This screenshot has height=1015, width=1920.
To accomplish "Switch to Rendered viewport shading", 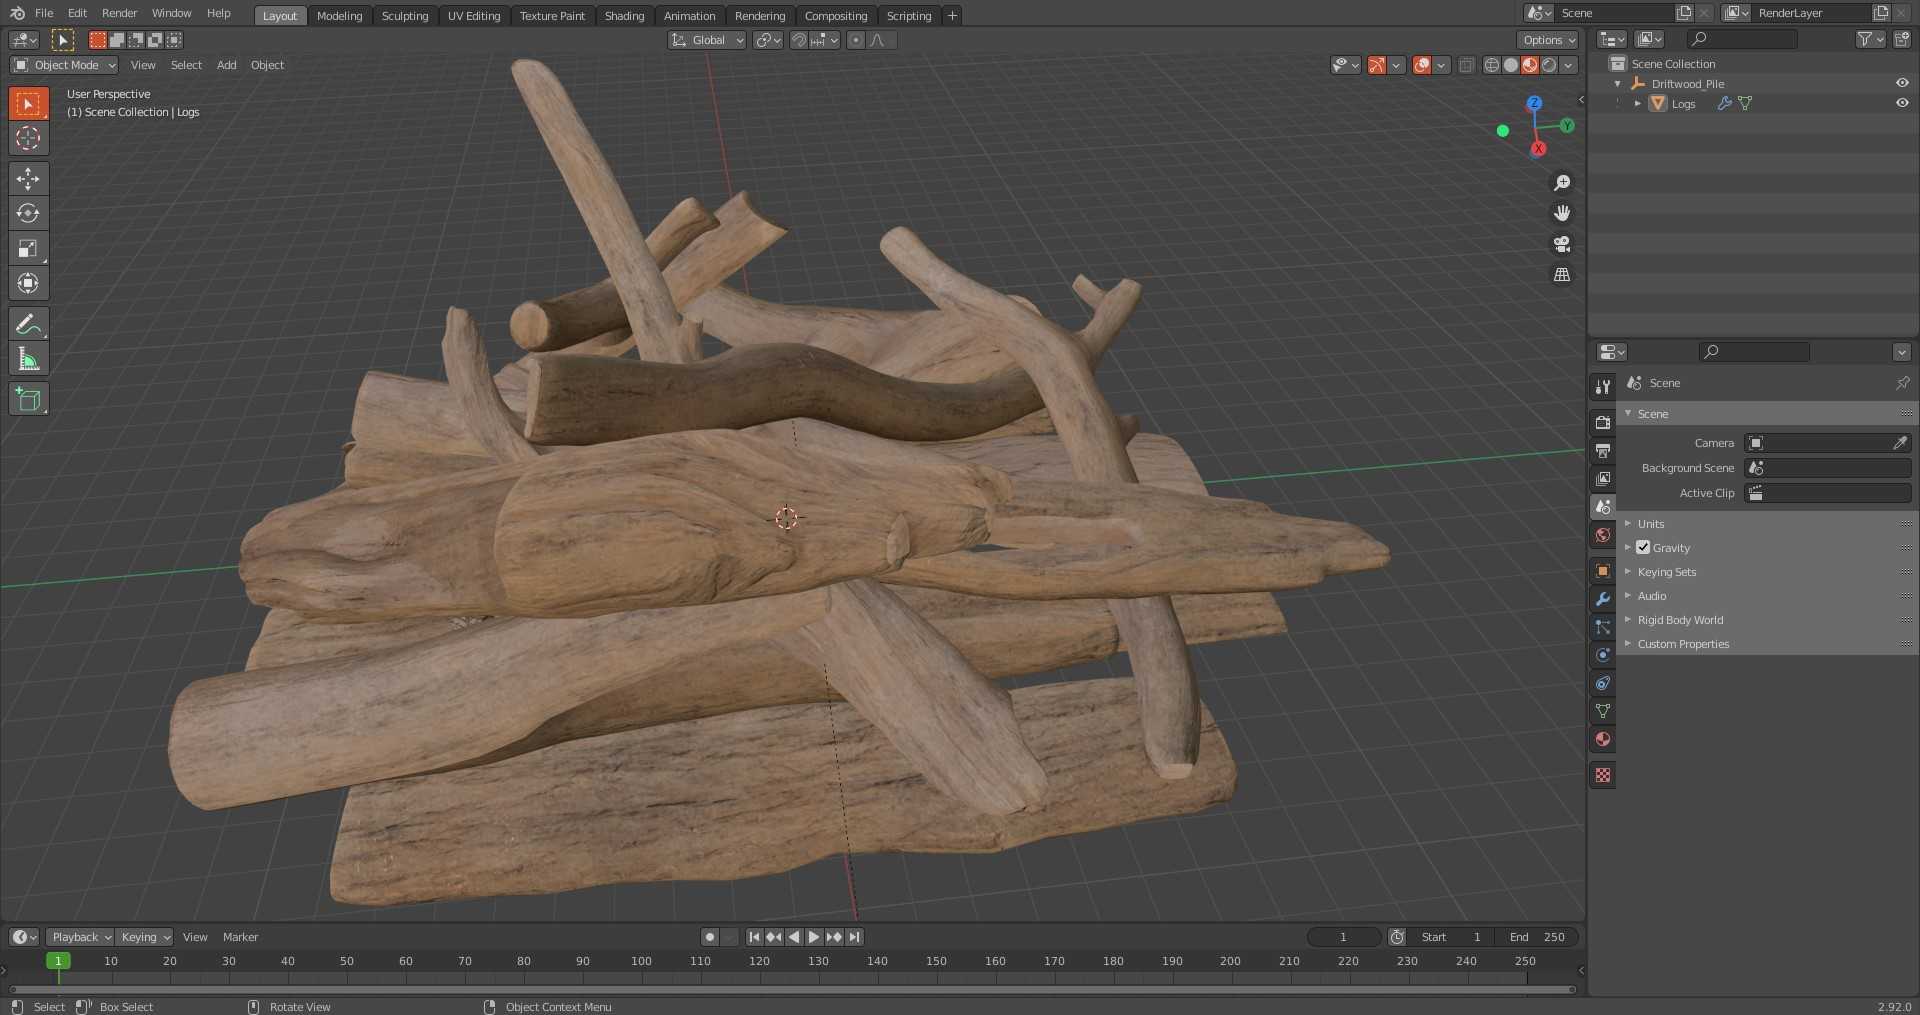I will coord(1549,65).
